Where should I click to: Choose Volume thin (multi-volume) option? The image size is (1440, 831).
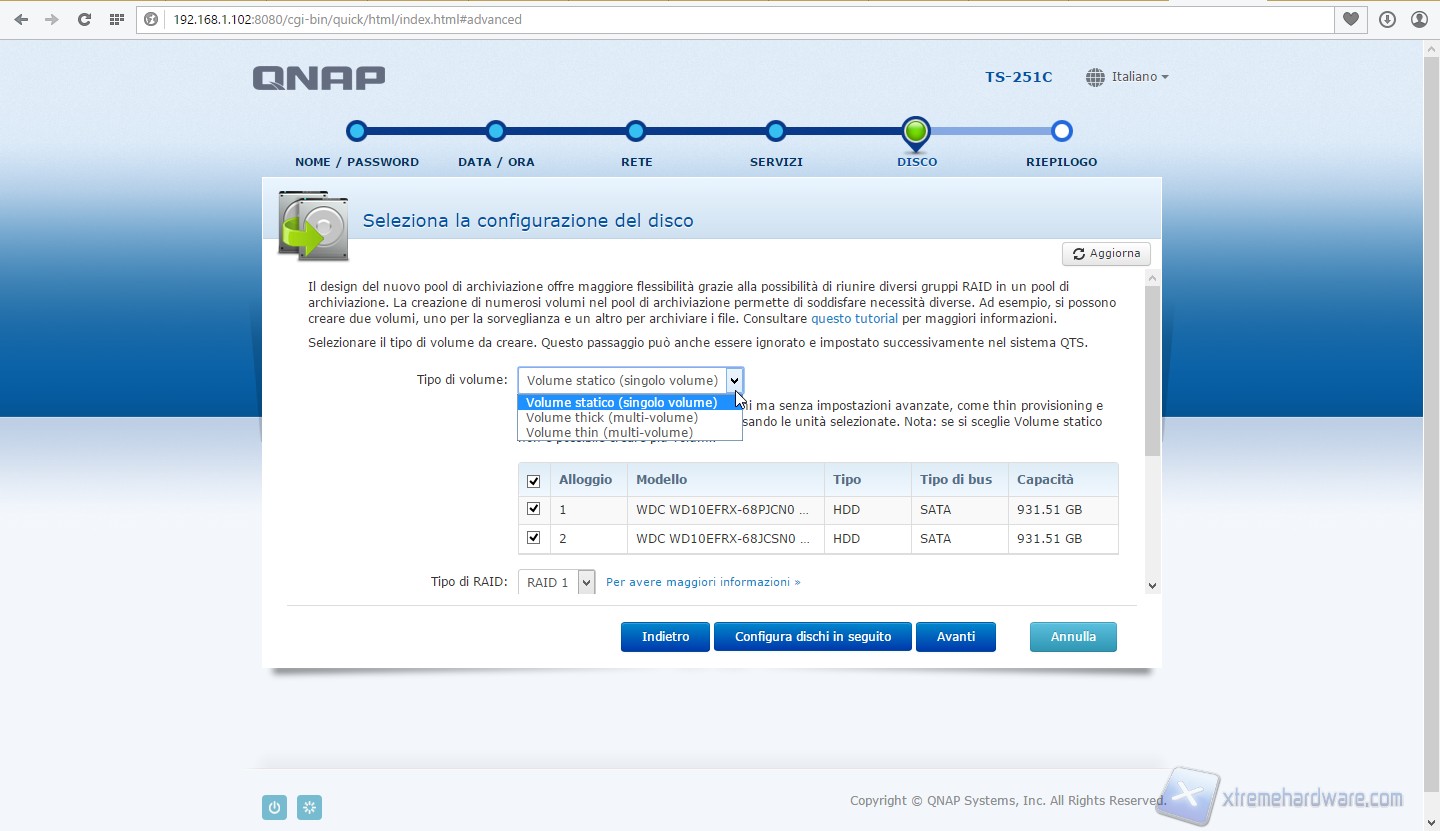click(x=609, y=433)
